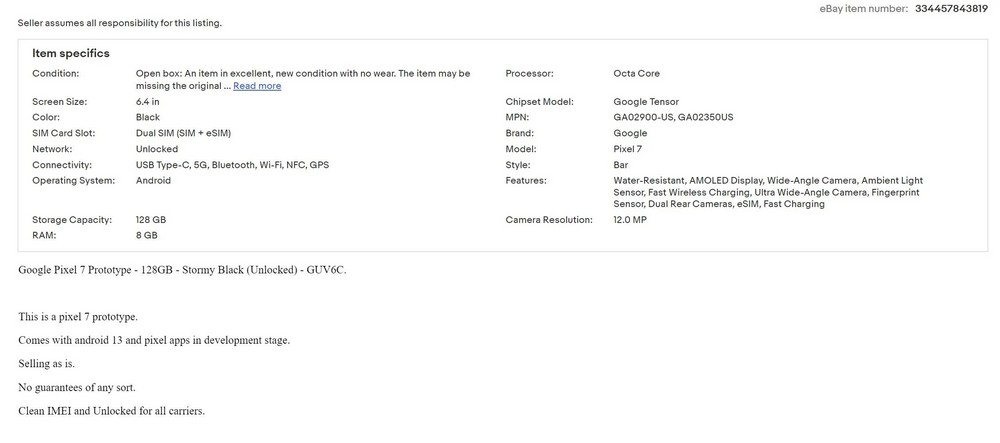Click the 'eBay item number:' label
This screenshot has height=443, width=1000.
[x=864, y=9]
